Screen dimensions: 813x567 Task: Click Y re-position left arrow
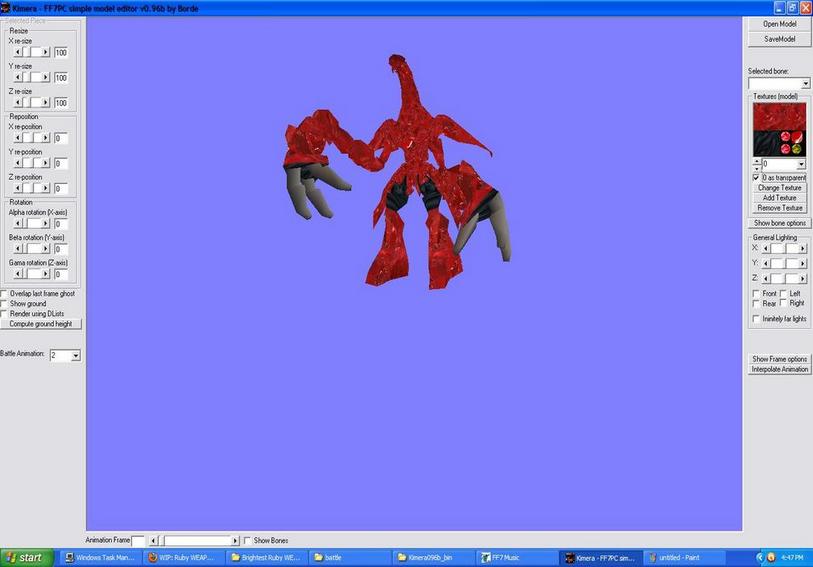[18, 163]
